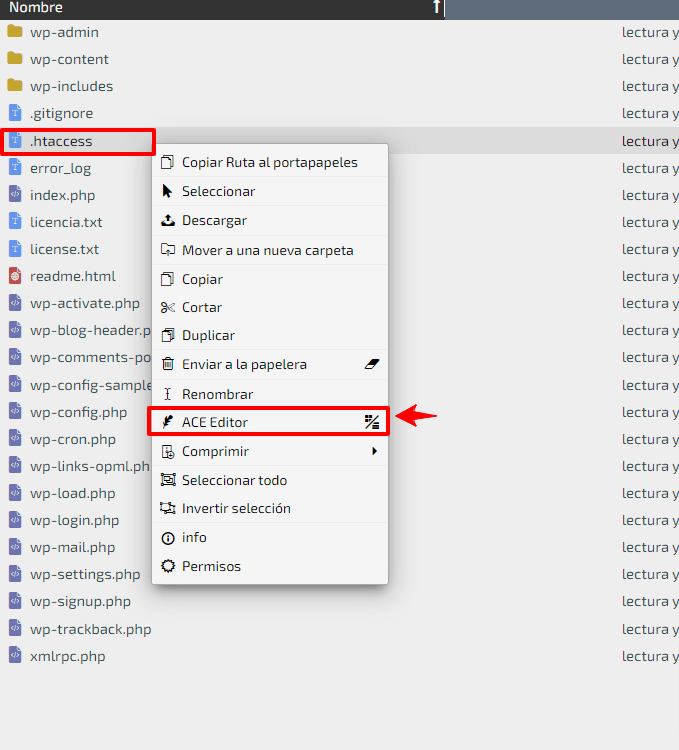Select the wp-load.php file name
This screenshot has width=679, height=750.
pyautogui.click(x=72, y=493)
